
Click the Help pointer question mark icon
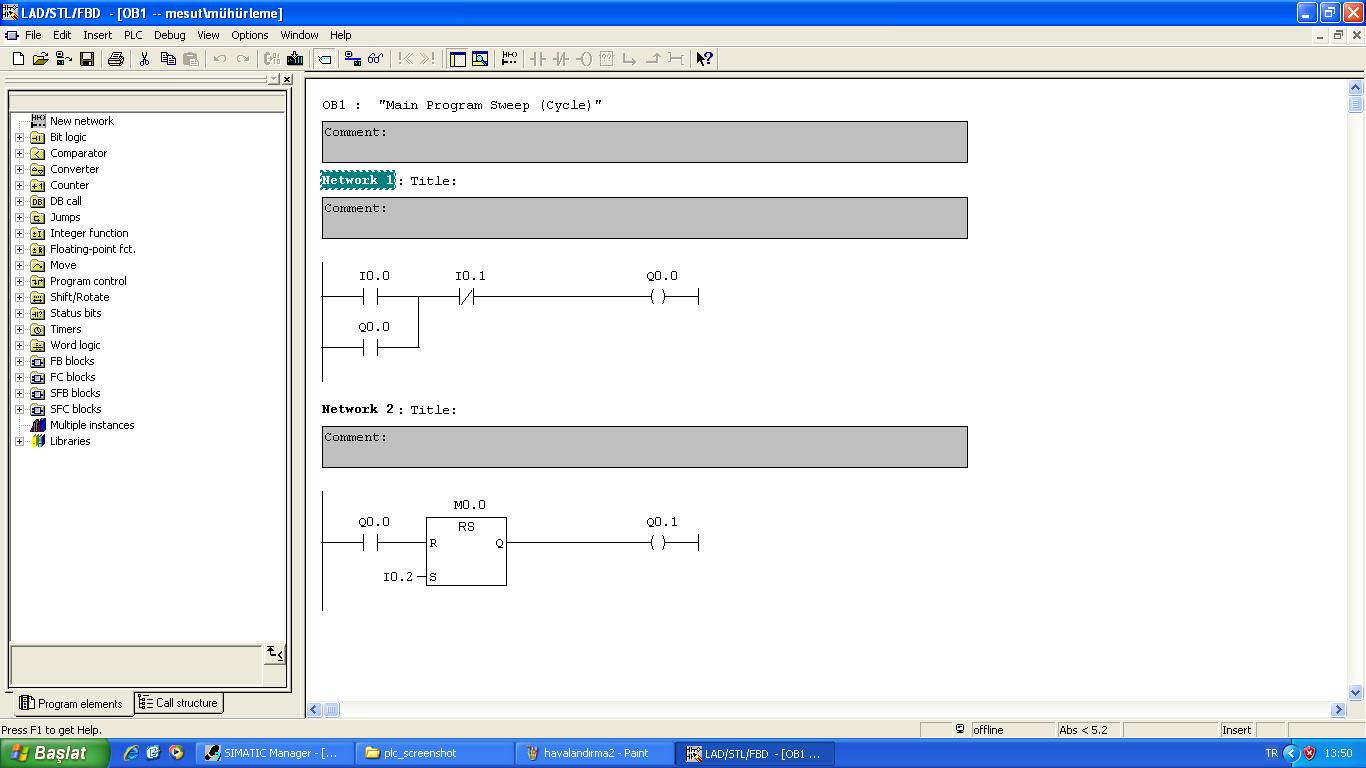click(x=704, y=59)
